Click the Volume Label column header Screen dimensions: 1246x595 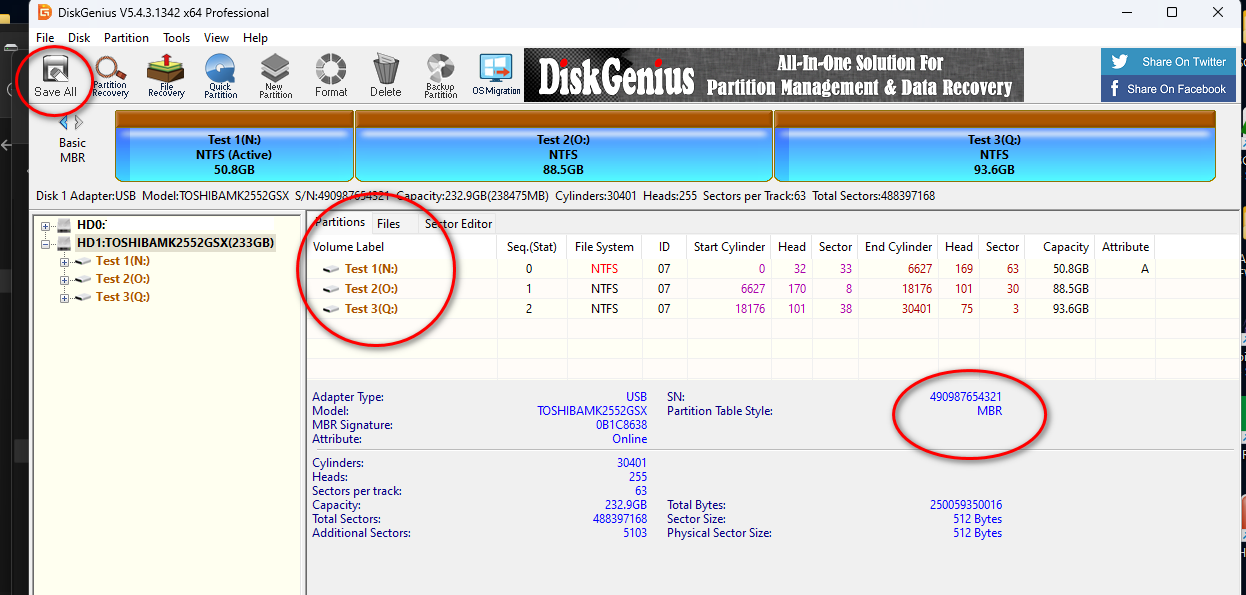pos(402,247)
